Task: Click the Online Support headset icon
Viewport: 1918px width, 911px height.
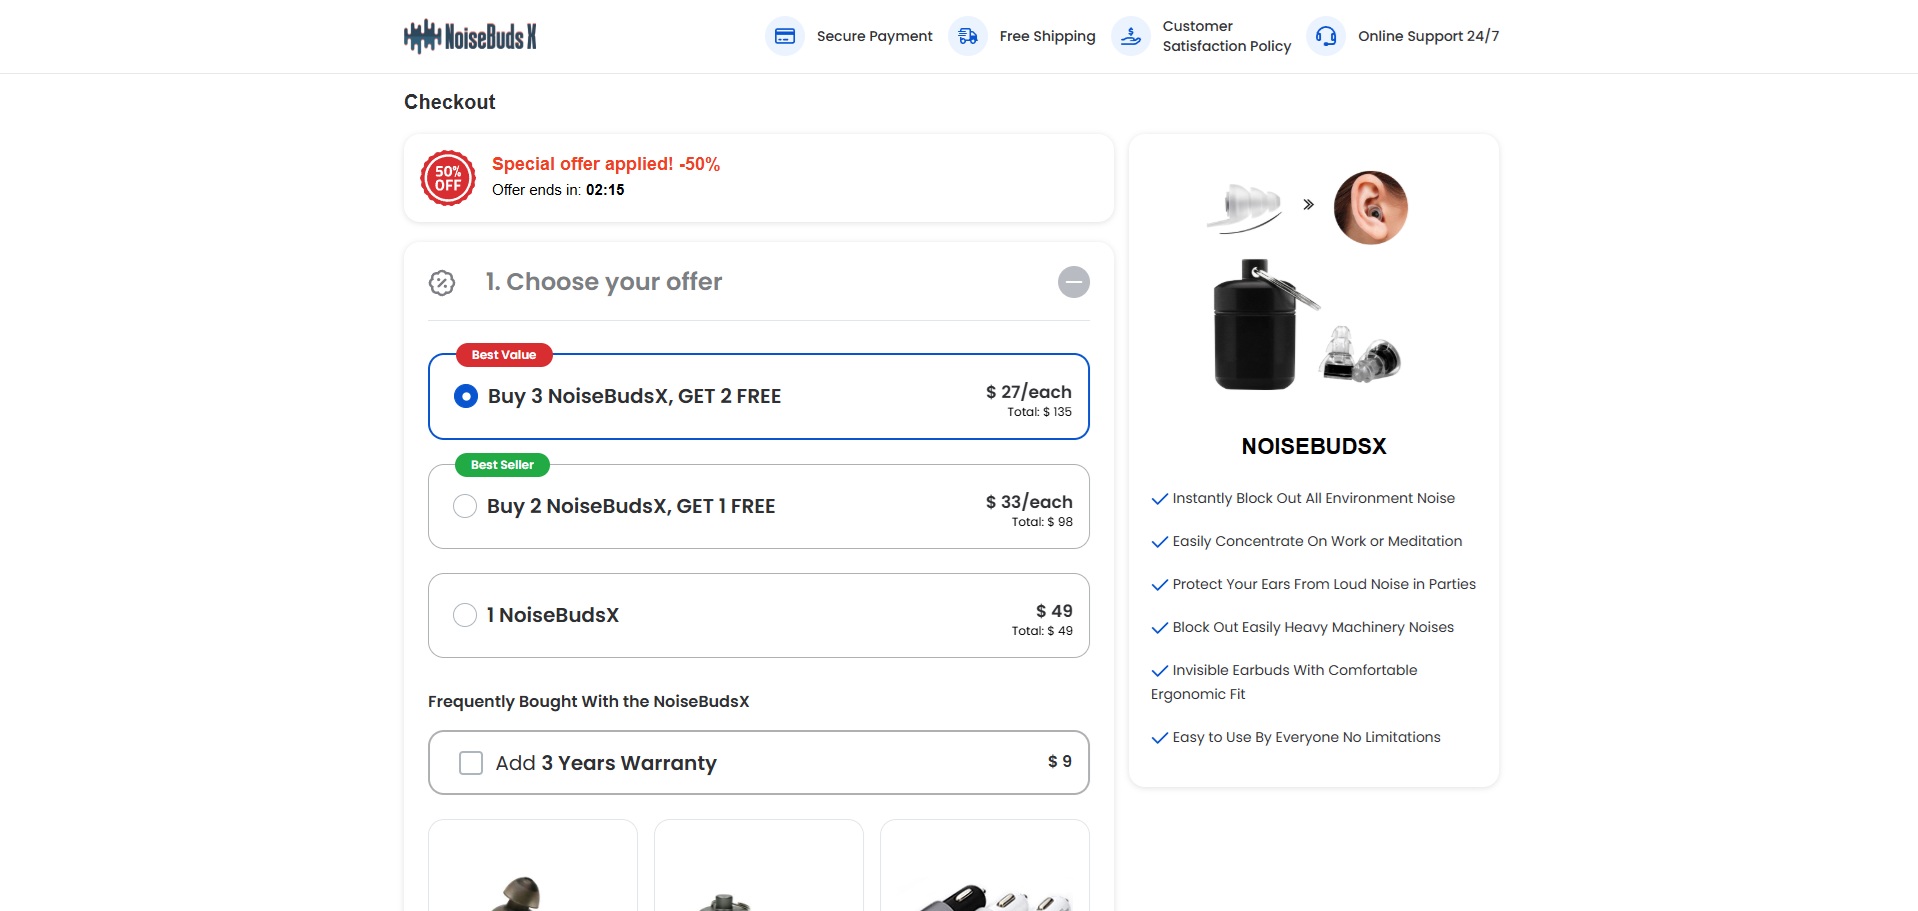Action: pos(1326,37)
